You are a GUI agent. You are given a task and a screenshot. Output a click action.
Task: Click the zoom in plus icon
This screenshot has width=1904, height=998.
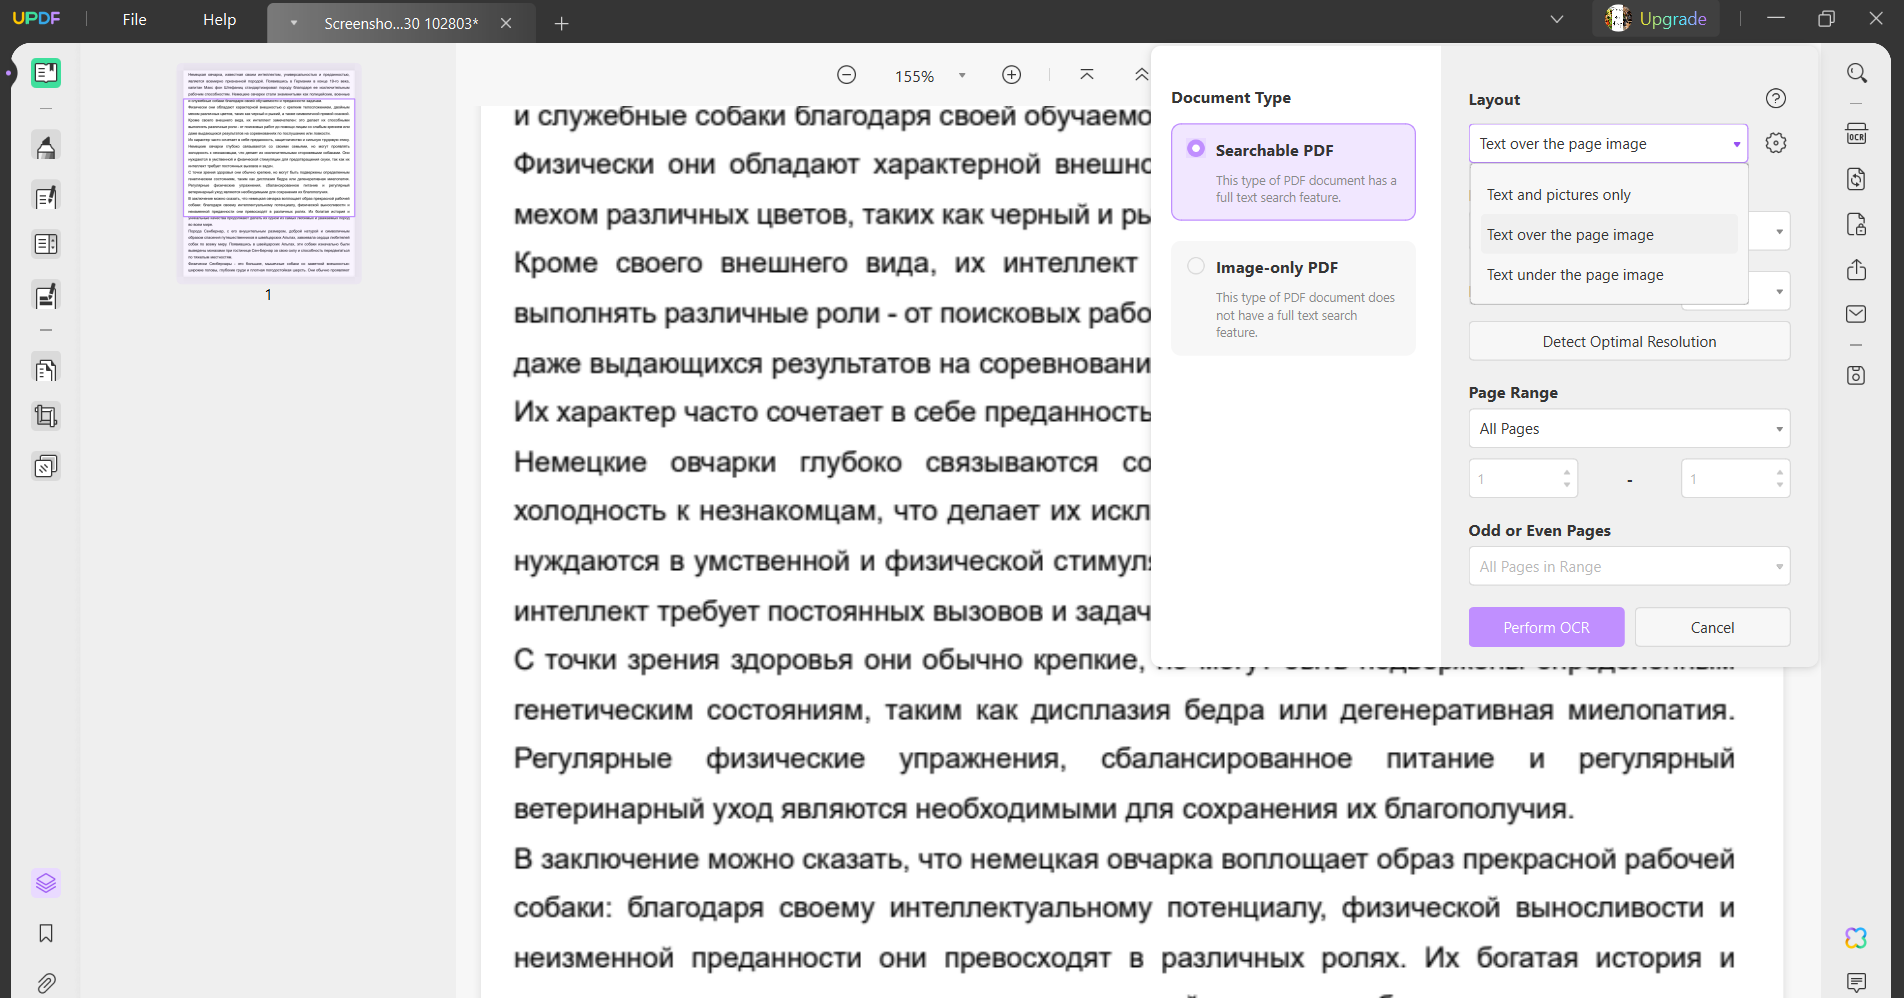pyautogui.click(x=1012, y=75)
